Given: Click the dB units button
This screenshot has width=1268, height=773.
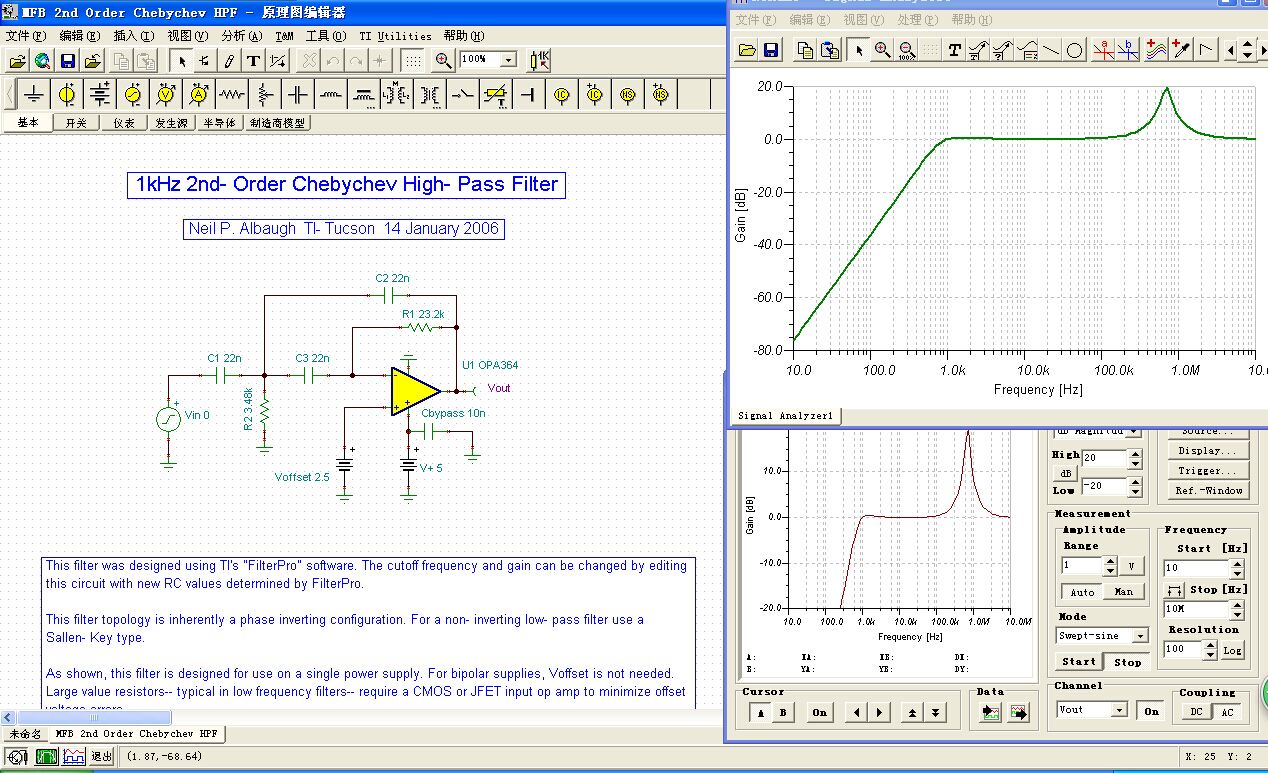Looking at the screenshot, I should coord(1066,473).
